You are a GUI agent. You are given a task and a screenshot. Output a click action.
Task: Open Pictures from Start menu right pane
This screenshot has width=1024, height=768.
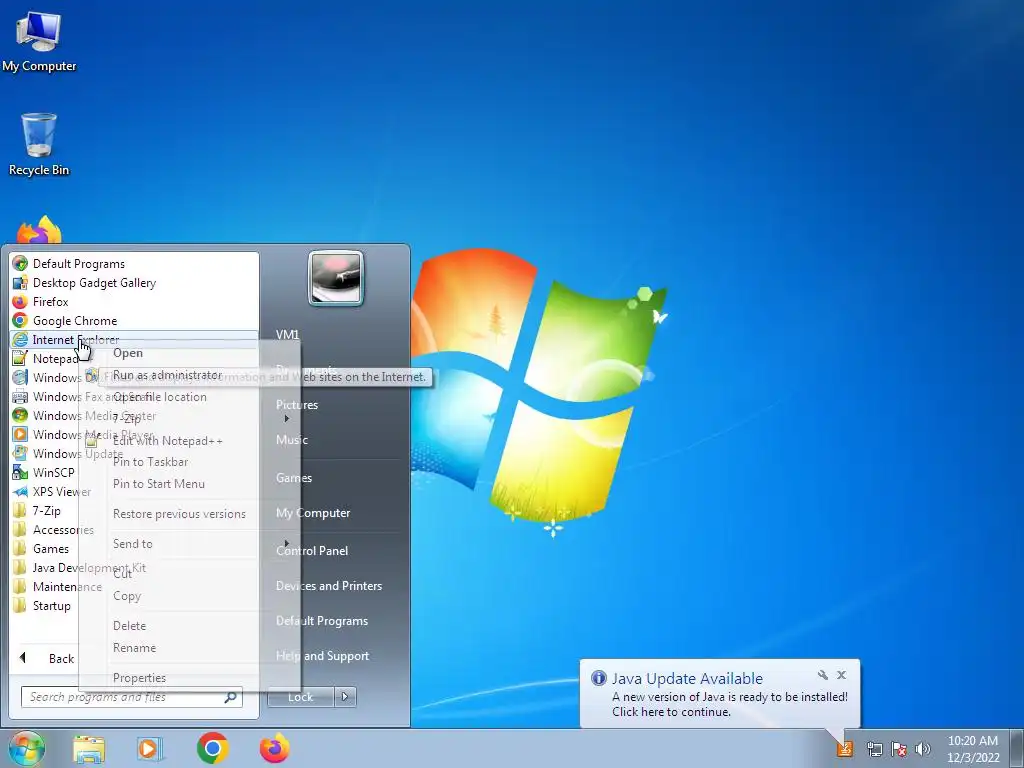point(297,405)
